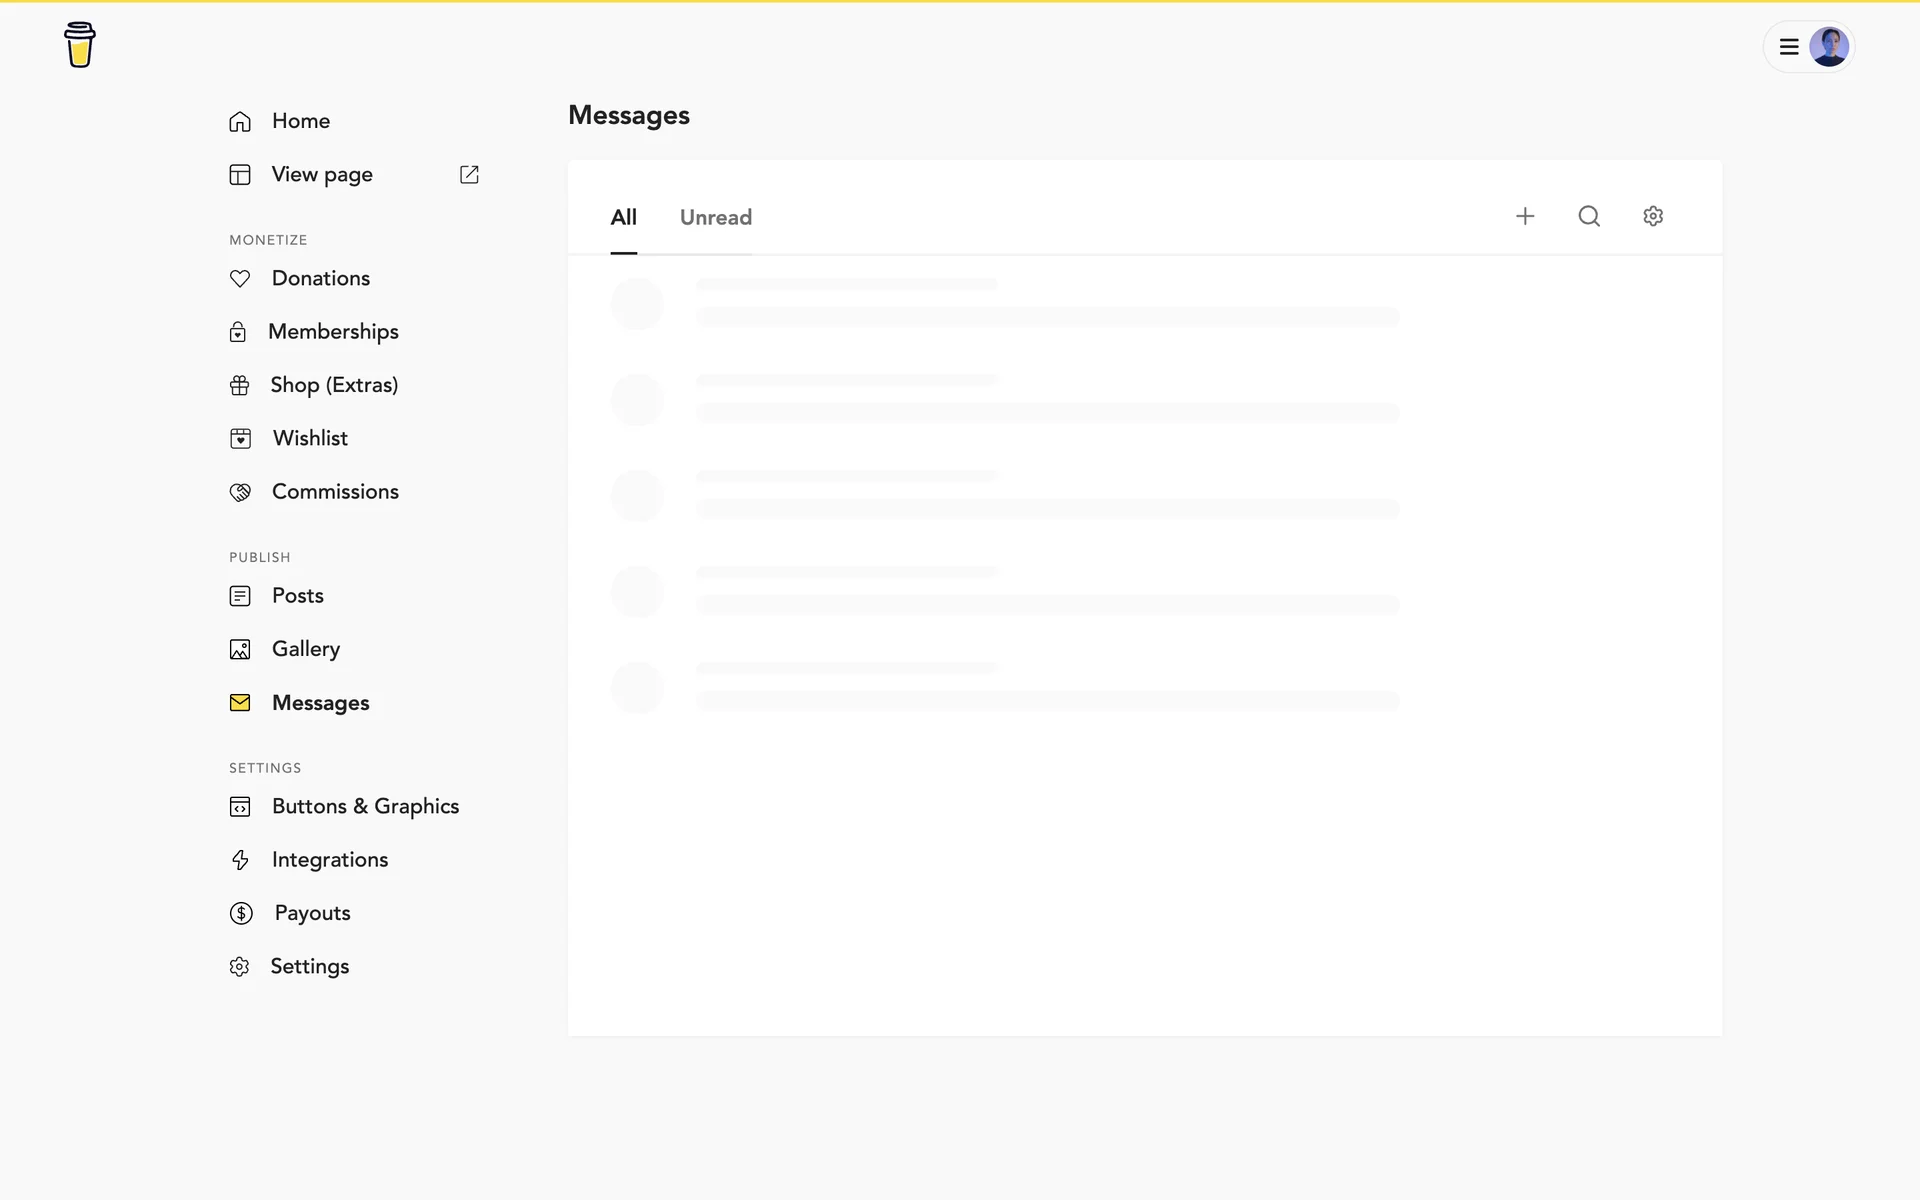Click the profile avatar picture

tap(1828, 47)
